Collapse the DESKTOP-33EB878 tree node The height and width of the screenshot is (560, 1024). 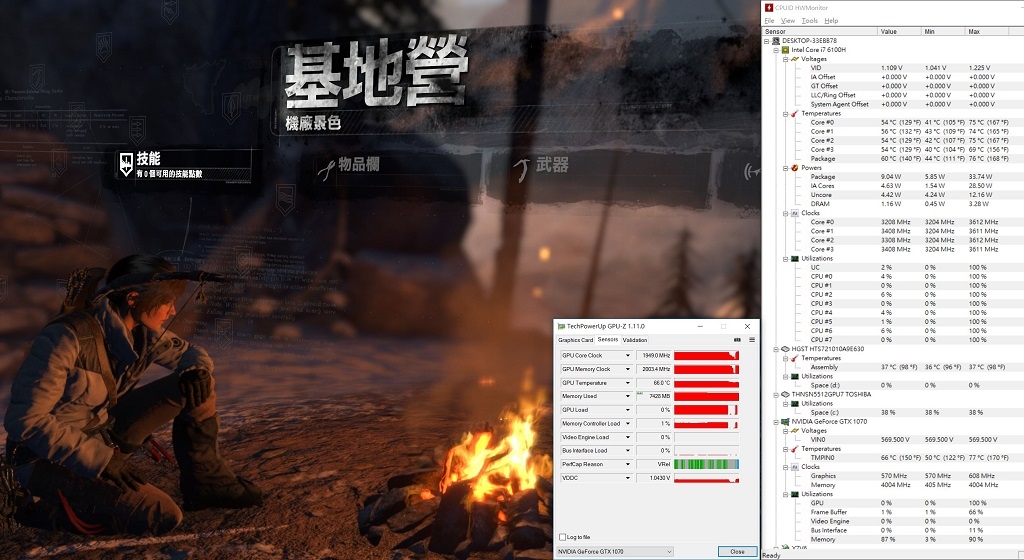point(767,40)
